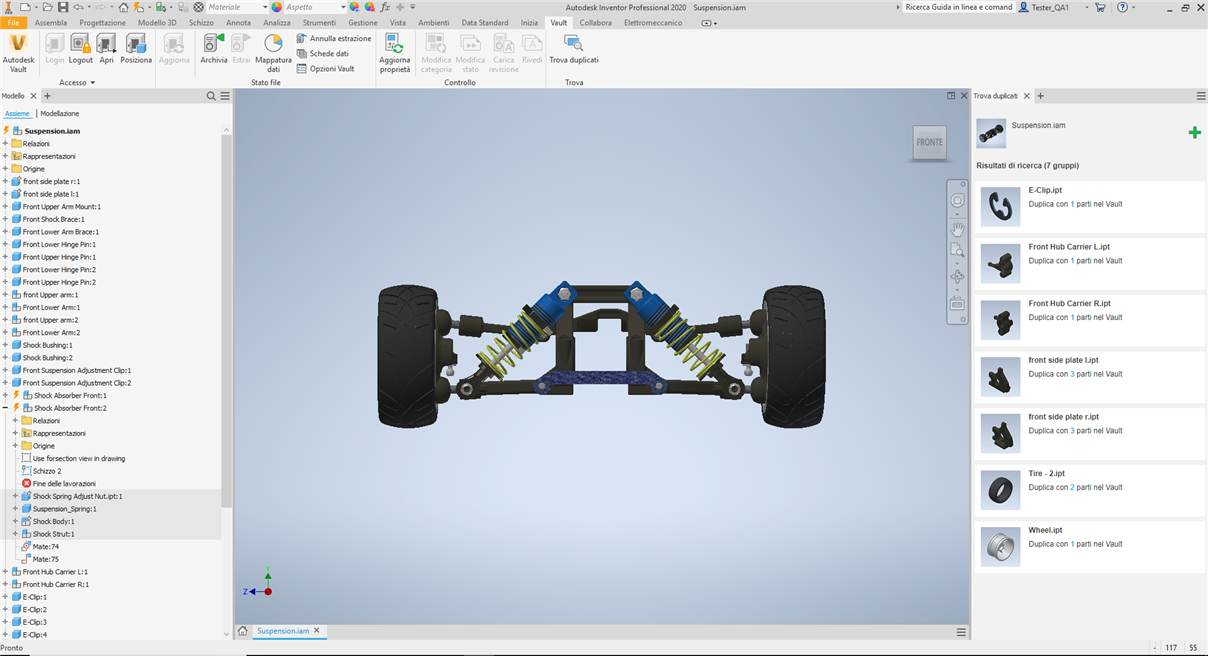Select Front Hub Carrier L.ipt result
The width and height of the screenshot is (1208, 656).
1090,262
